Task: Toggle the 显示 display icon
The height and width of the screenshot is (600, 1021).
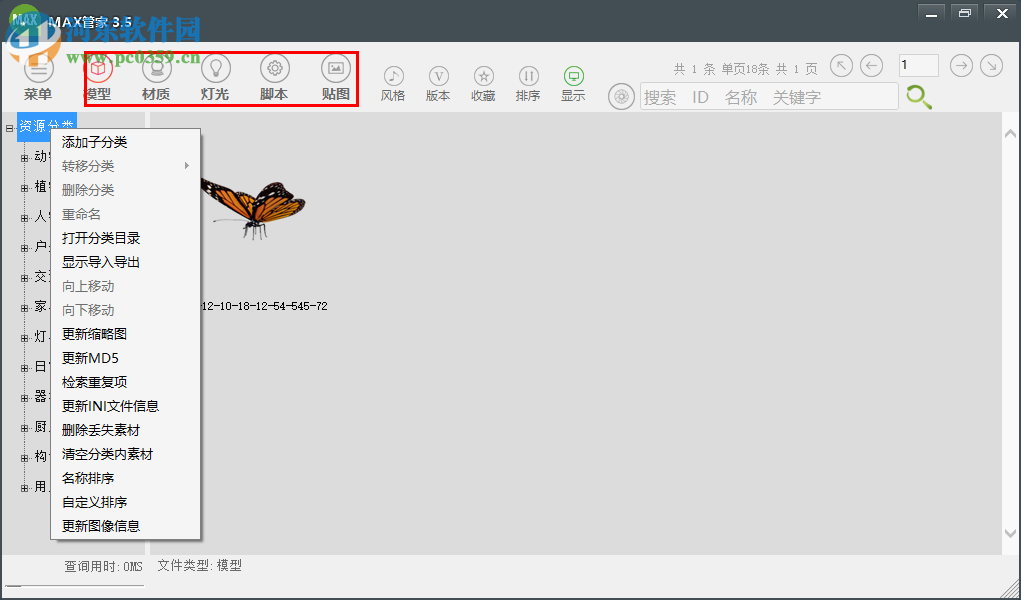Action: click(574, 76)
